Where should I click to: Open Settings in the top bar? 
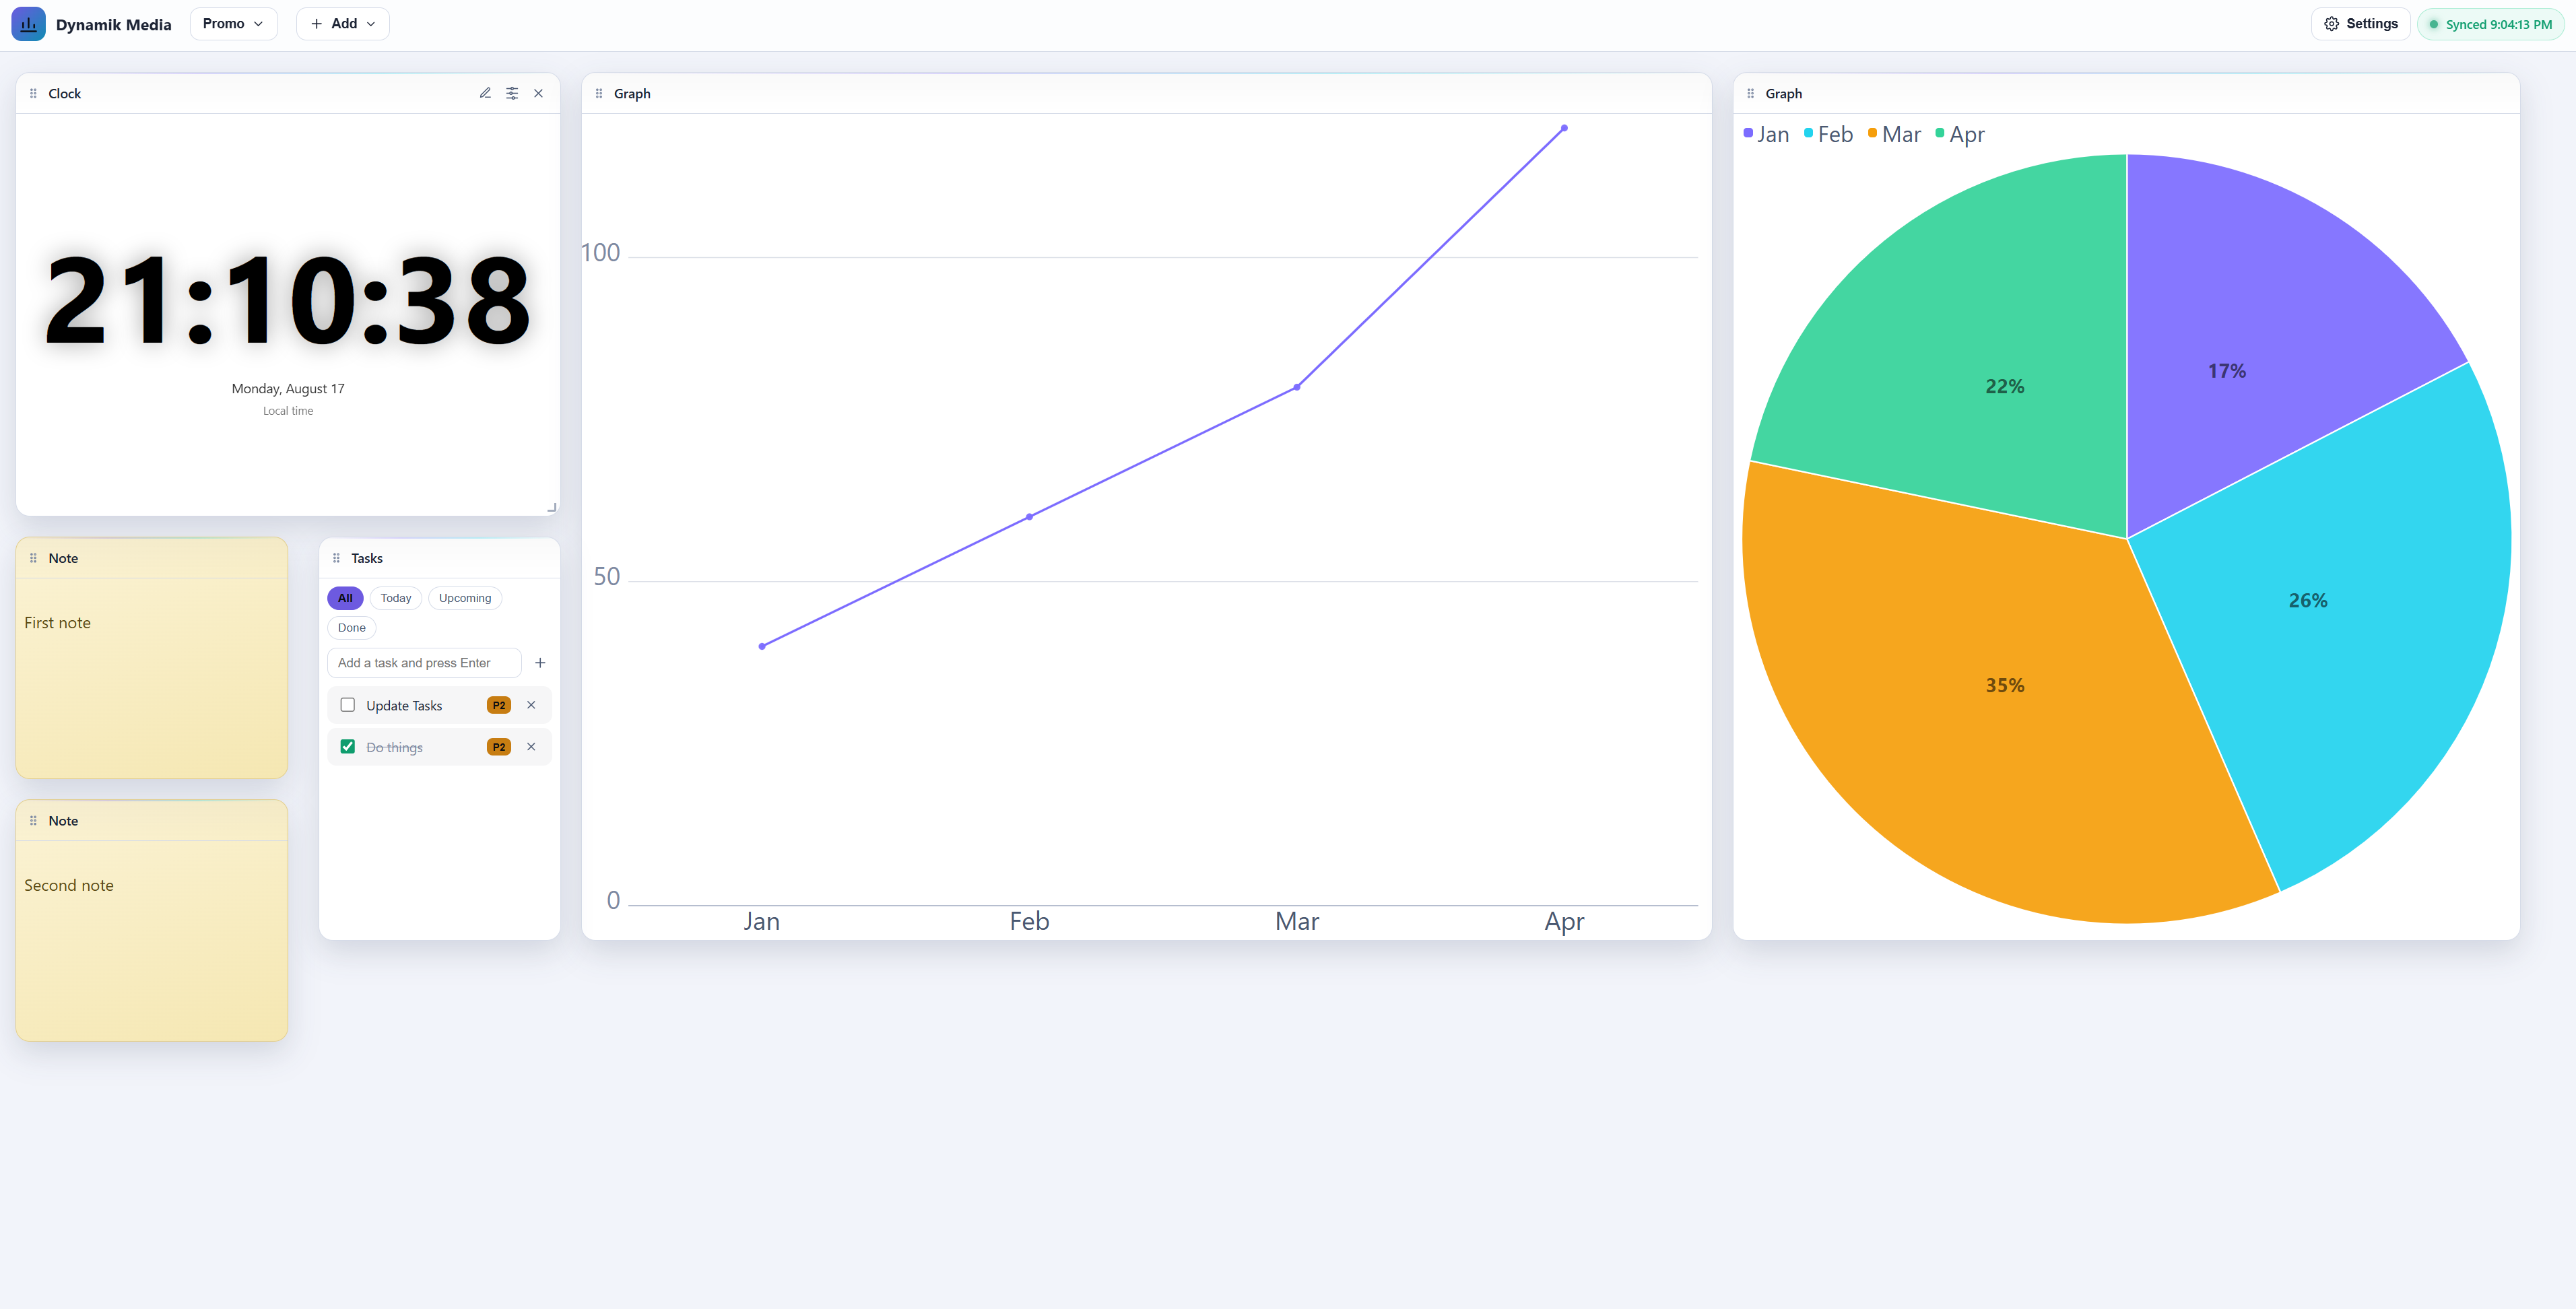point(2361,24)
